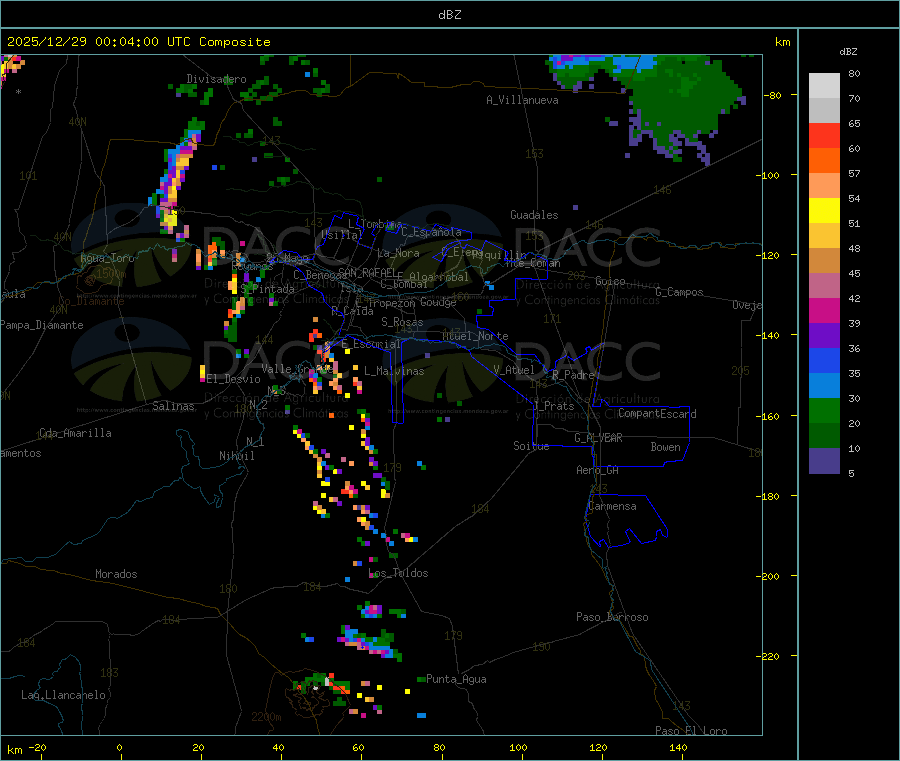Click the Nihuil place label
This screenshot has height=761, width=900.
click(236, 456)
